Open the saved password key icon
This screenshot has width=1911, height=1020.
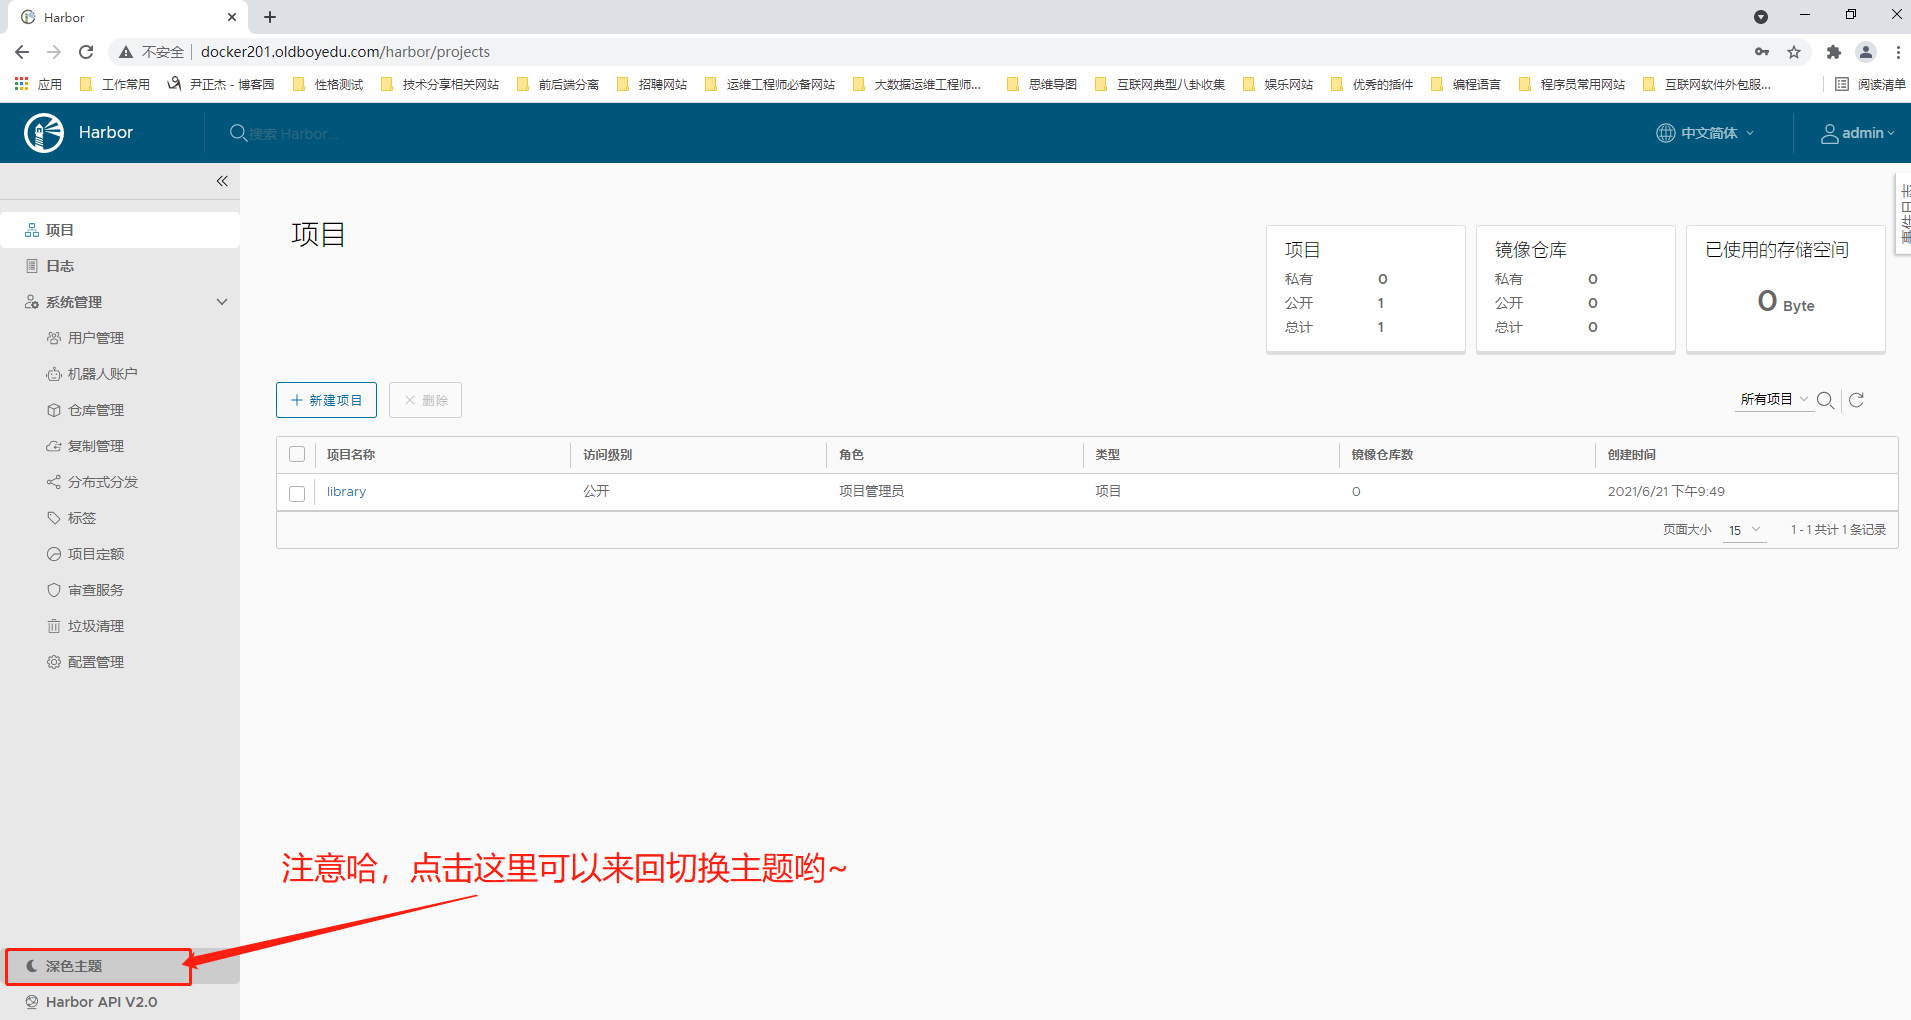[x=1762, y=52]
